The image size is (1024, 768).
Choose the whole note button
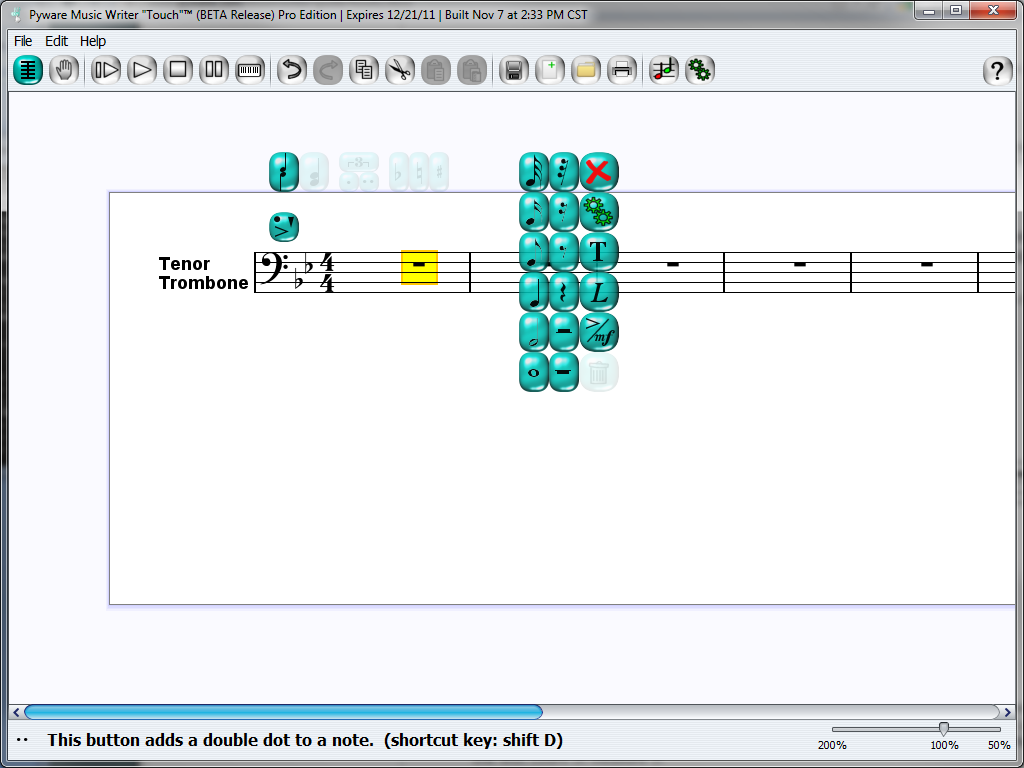point(534,372)
